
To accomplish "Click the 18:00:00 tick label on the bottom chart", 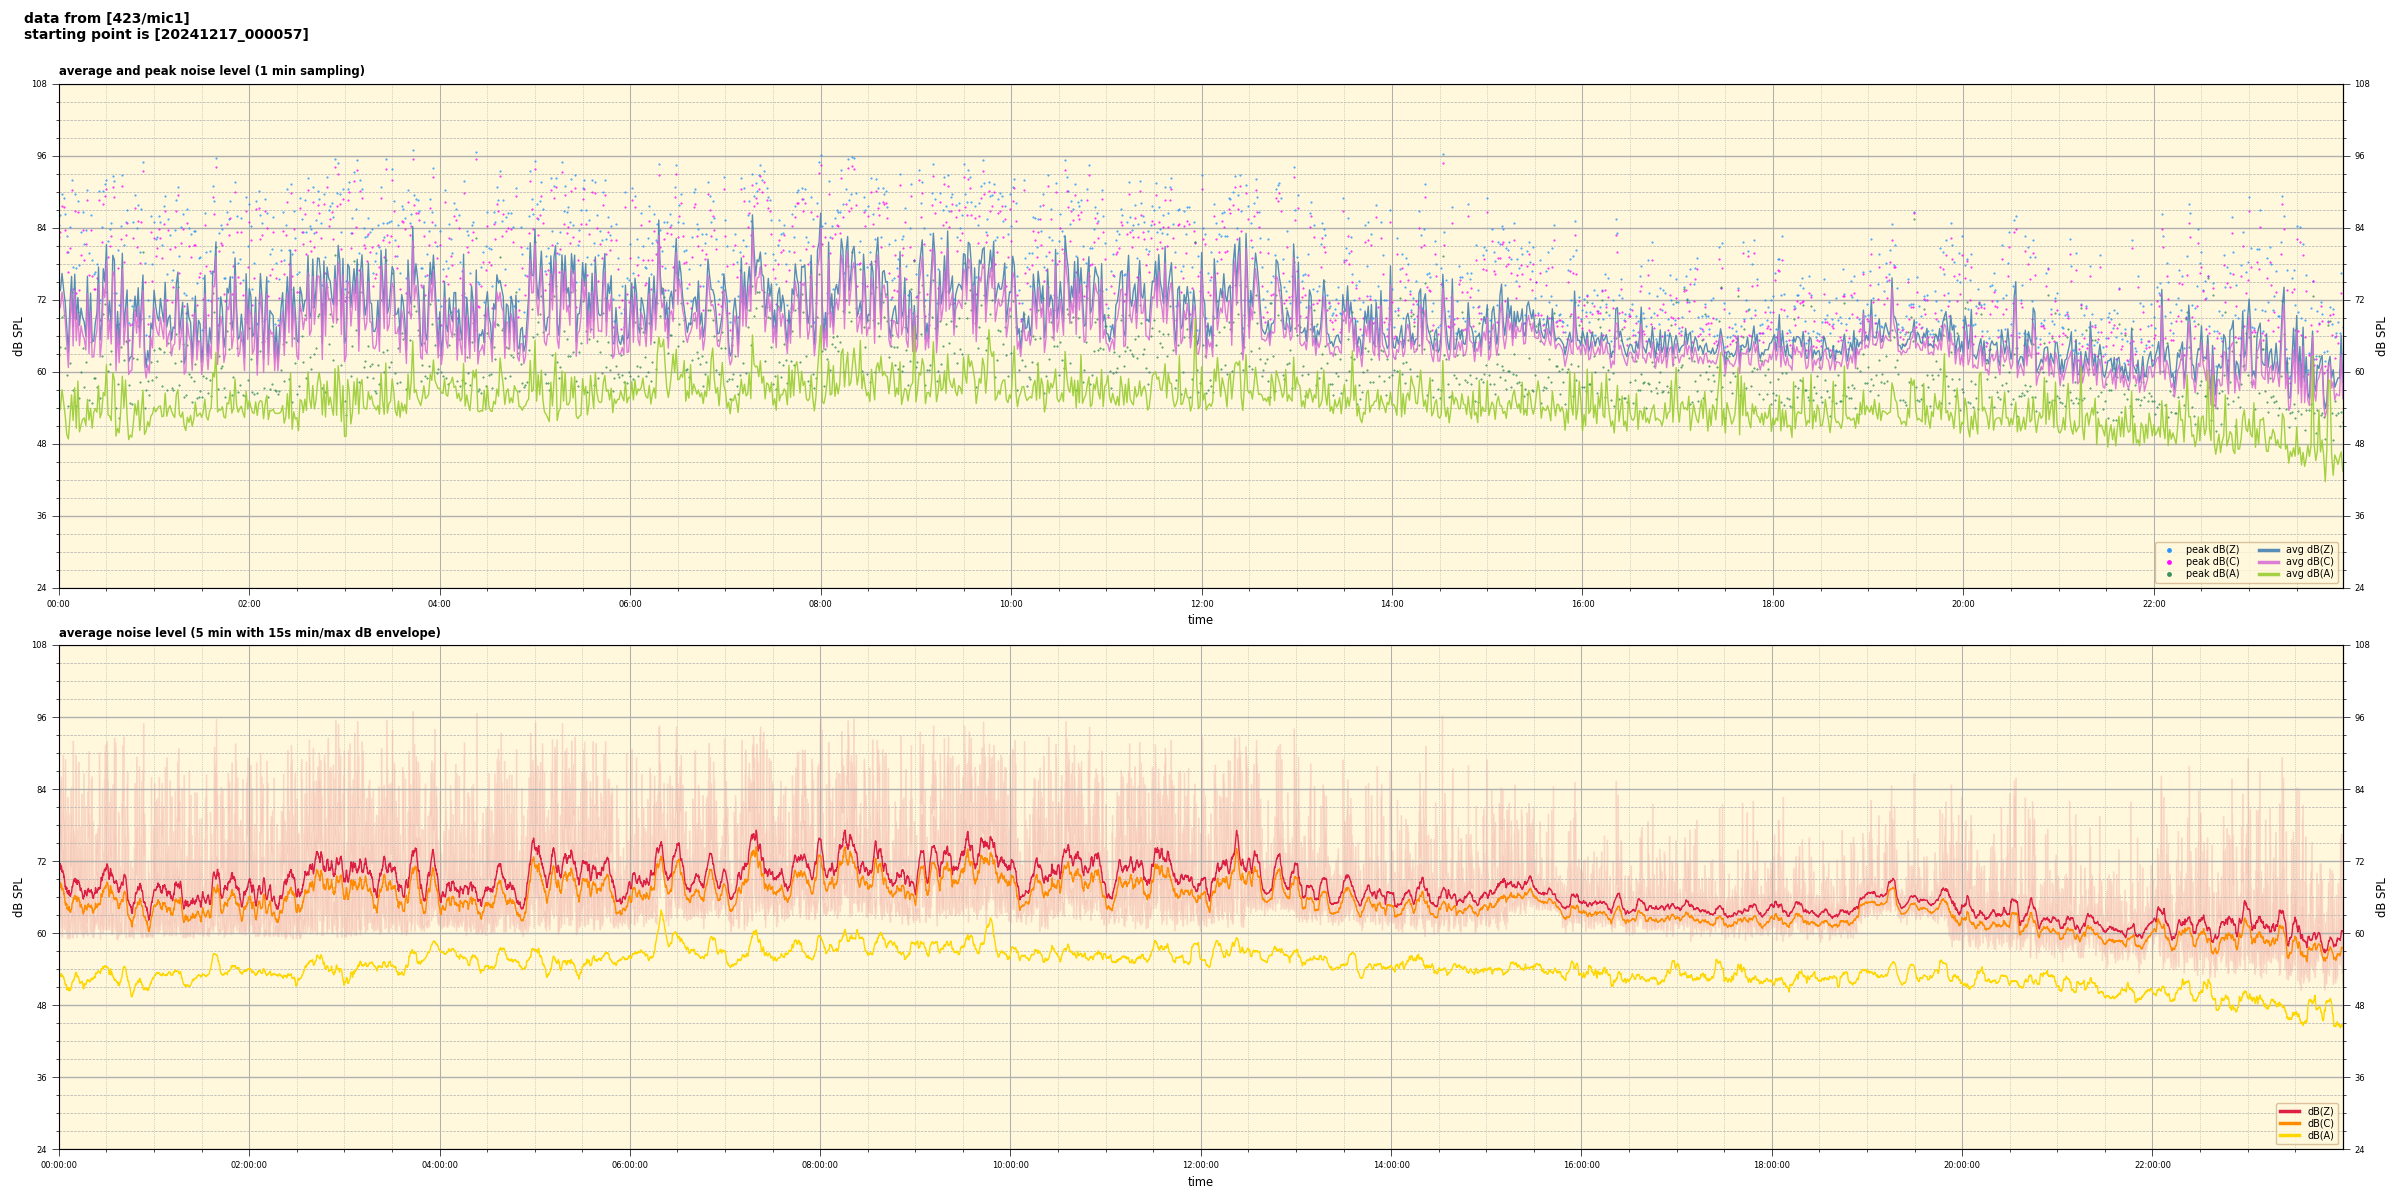I will coord(1772,1165).
